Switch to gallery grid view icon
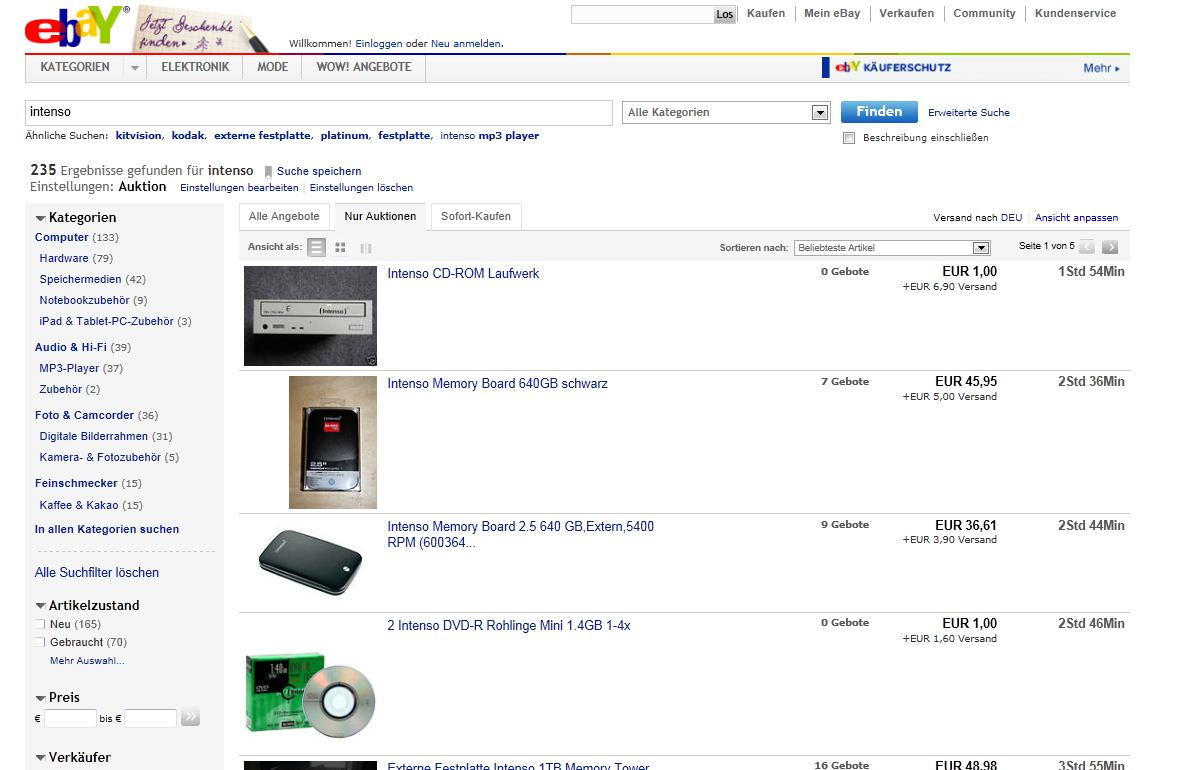Viewport: 1198px width, 770px height. point(341,248)
